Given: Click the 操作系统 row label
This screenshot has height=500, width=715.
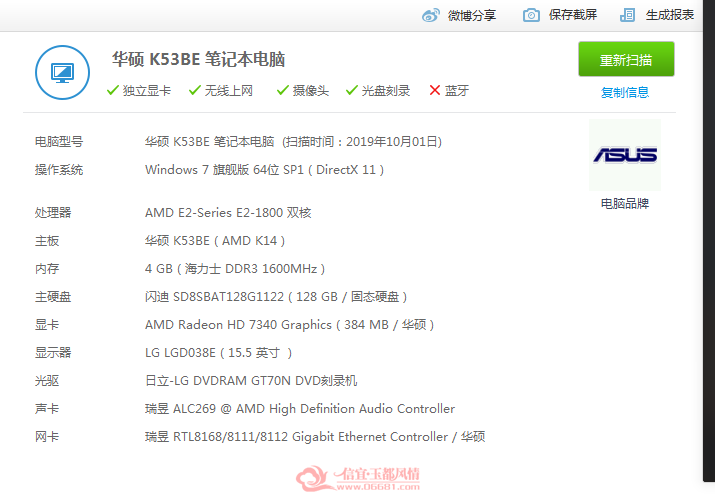Looking at the screenshot, I should click(59, 170).
